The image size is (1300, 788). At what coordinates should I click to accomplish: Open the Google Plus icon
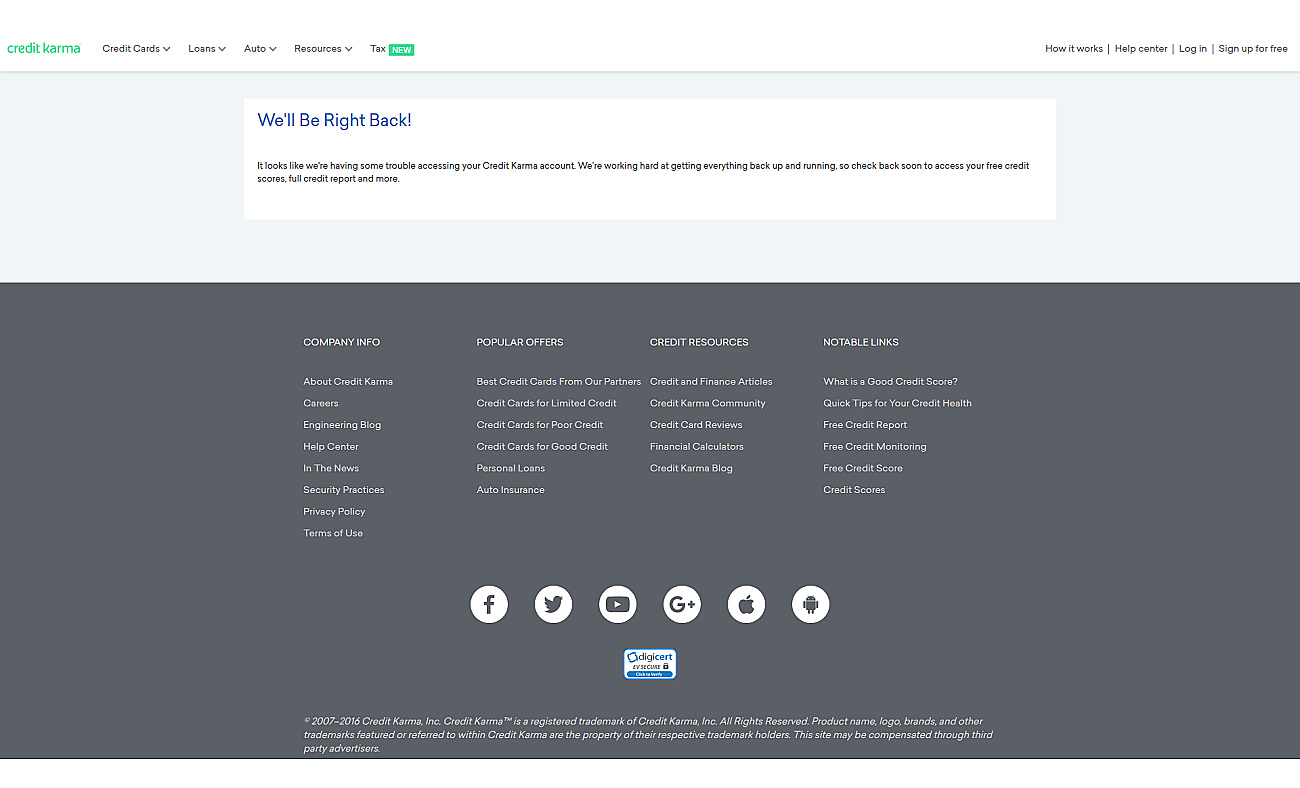[x=682, y=604]
